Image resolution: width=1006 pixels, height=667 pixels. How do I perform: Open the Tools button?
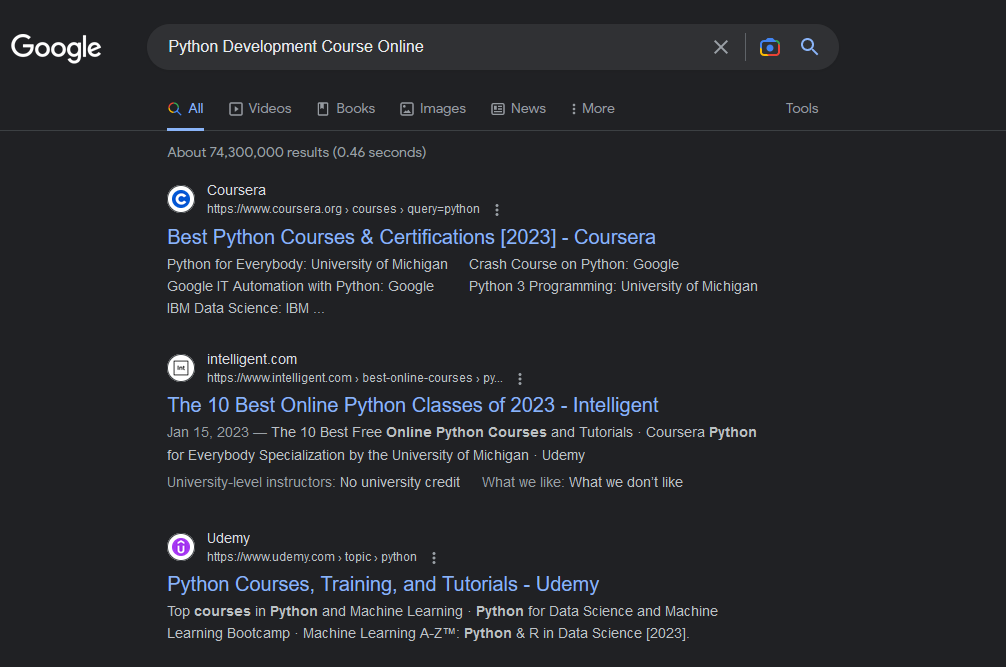(801, 108)
